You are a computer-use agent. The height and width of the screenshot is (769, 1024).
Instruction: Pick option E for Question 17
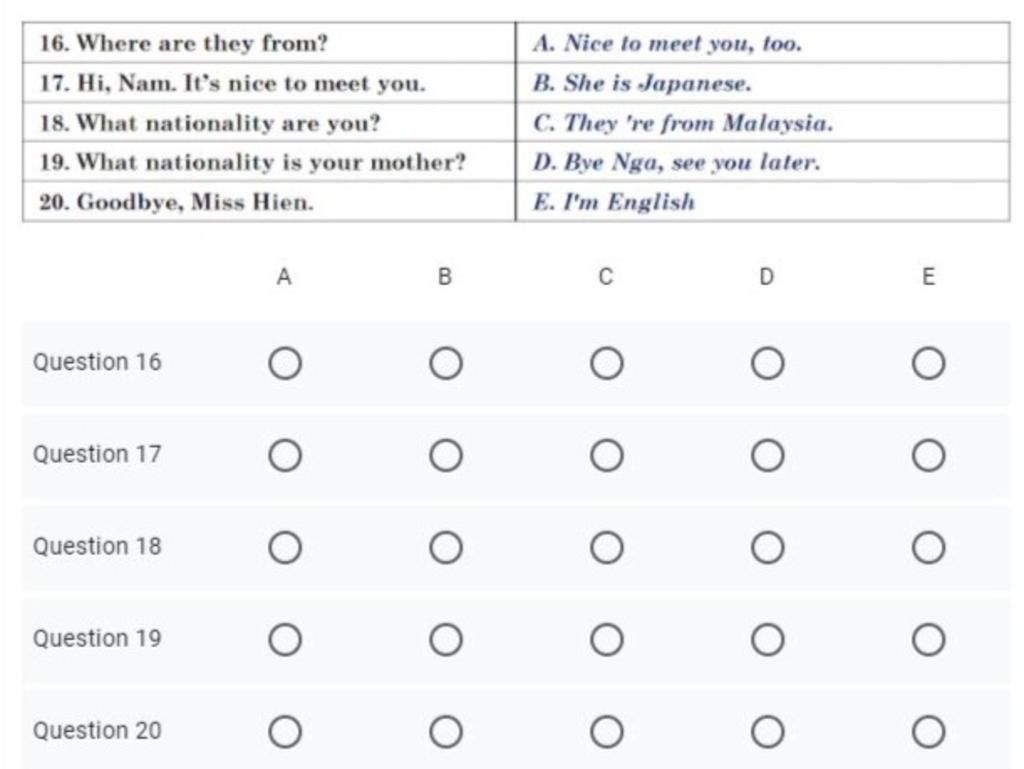click(x=928, y=456)
